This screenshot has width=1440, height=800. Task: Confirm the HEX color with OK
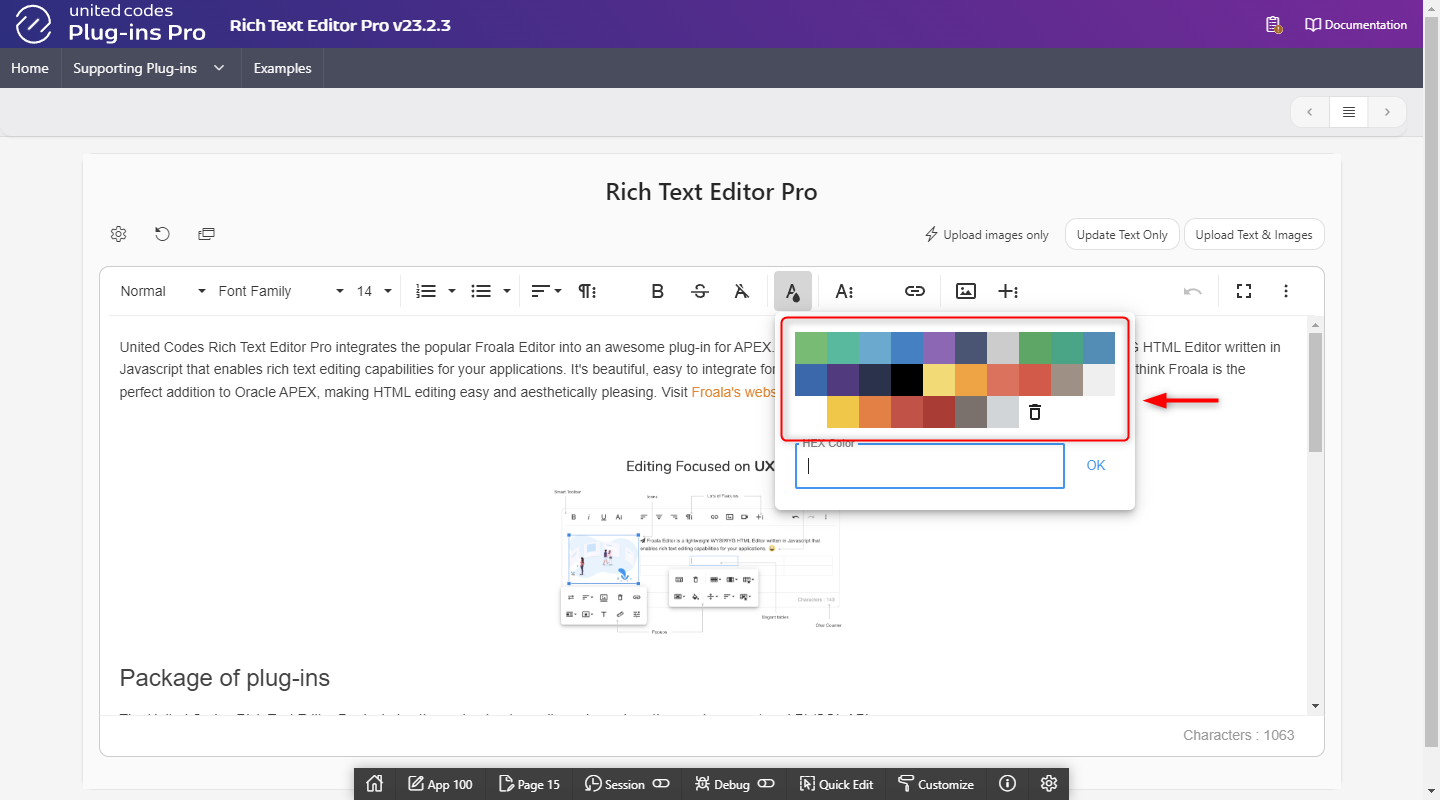1096,465
